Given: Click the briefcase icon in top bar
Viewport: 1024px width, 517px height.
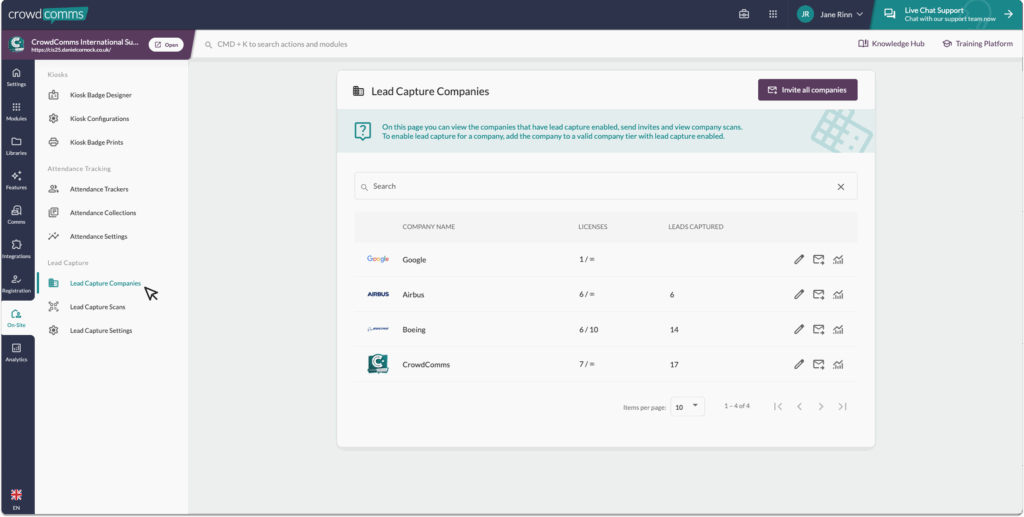Looking at the screenshot, I should (x=744, y=14).
